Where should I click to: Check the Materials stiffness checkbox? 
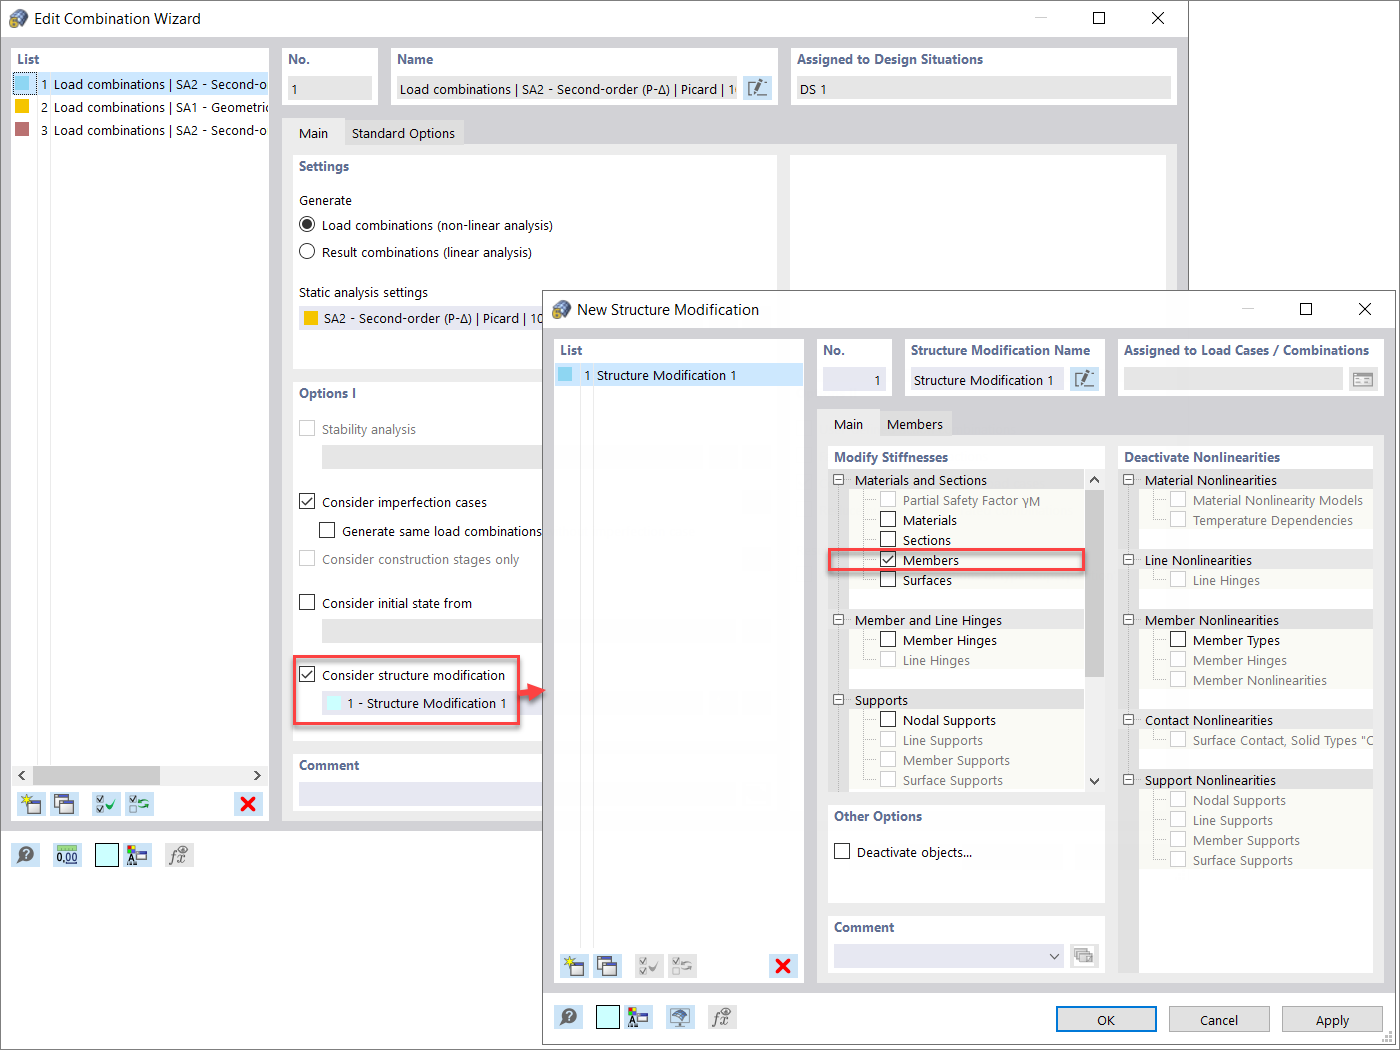click(x=888, y=519)
